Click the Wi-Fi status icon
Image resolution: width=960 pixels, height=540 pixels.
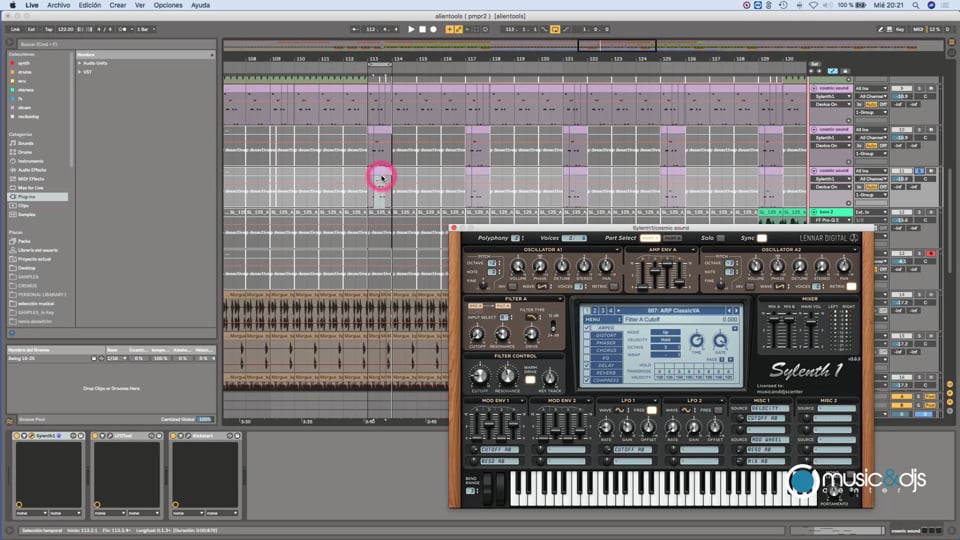tap(813, 5)
